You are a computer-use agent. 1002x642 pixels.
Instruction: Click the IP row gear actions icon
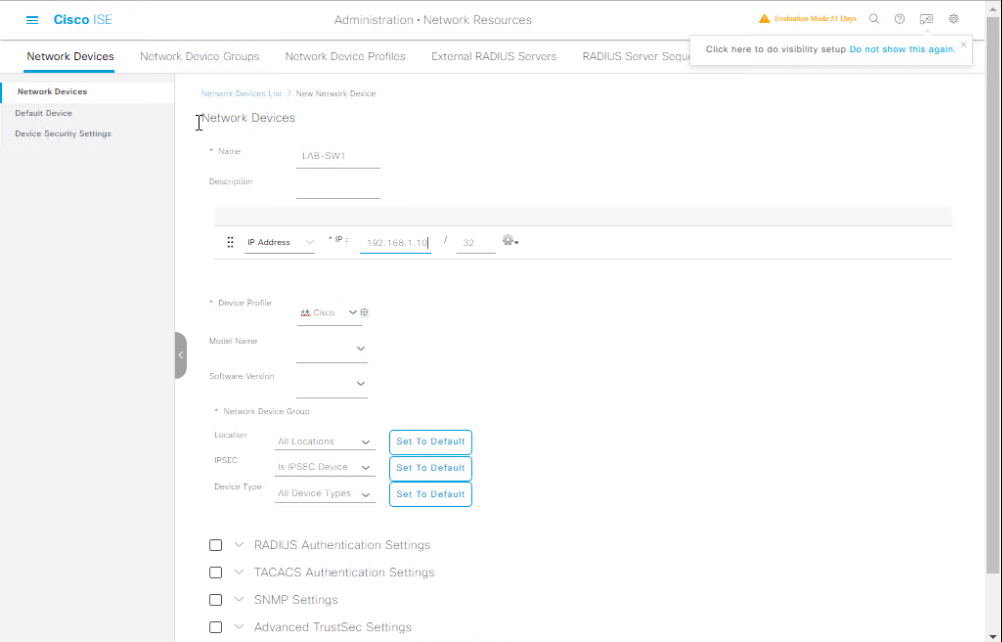[510, 241]
